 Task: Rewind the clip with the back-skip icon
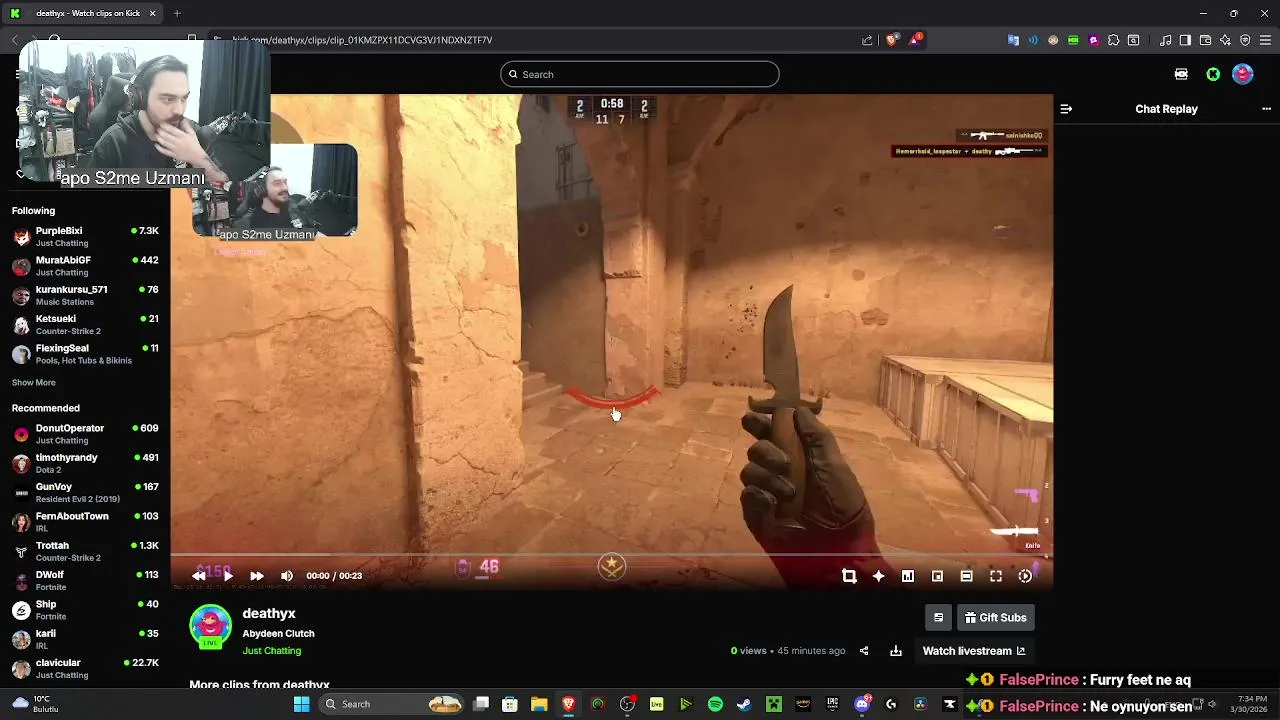point(199,576)
